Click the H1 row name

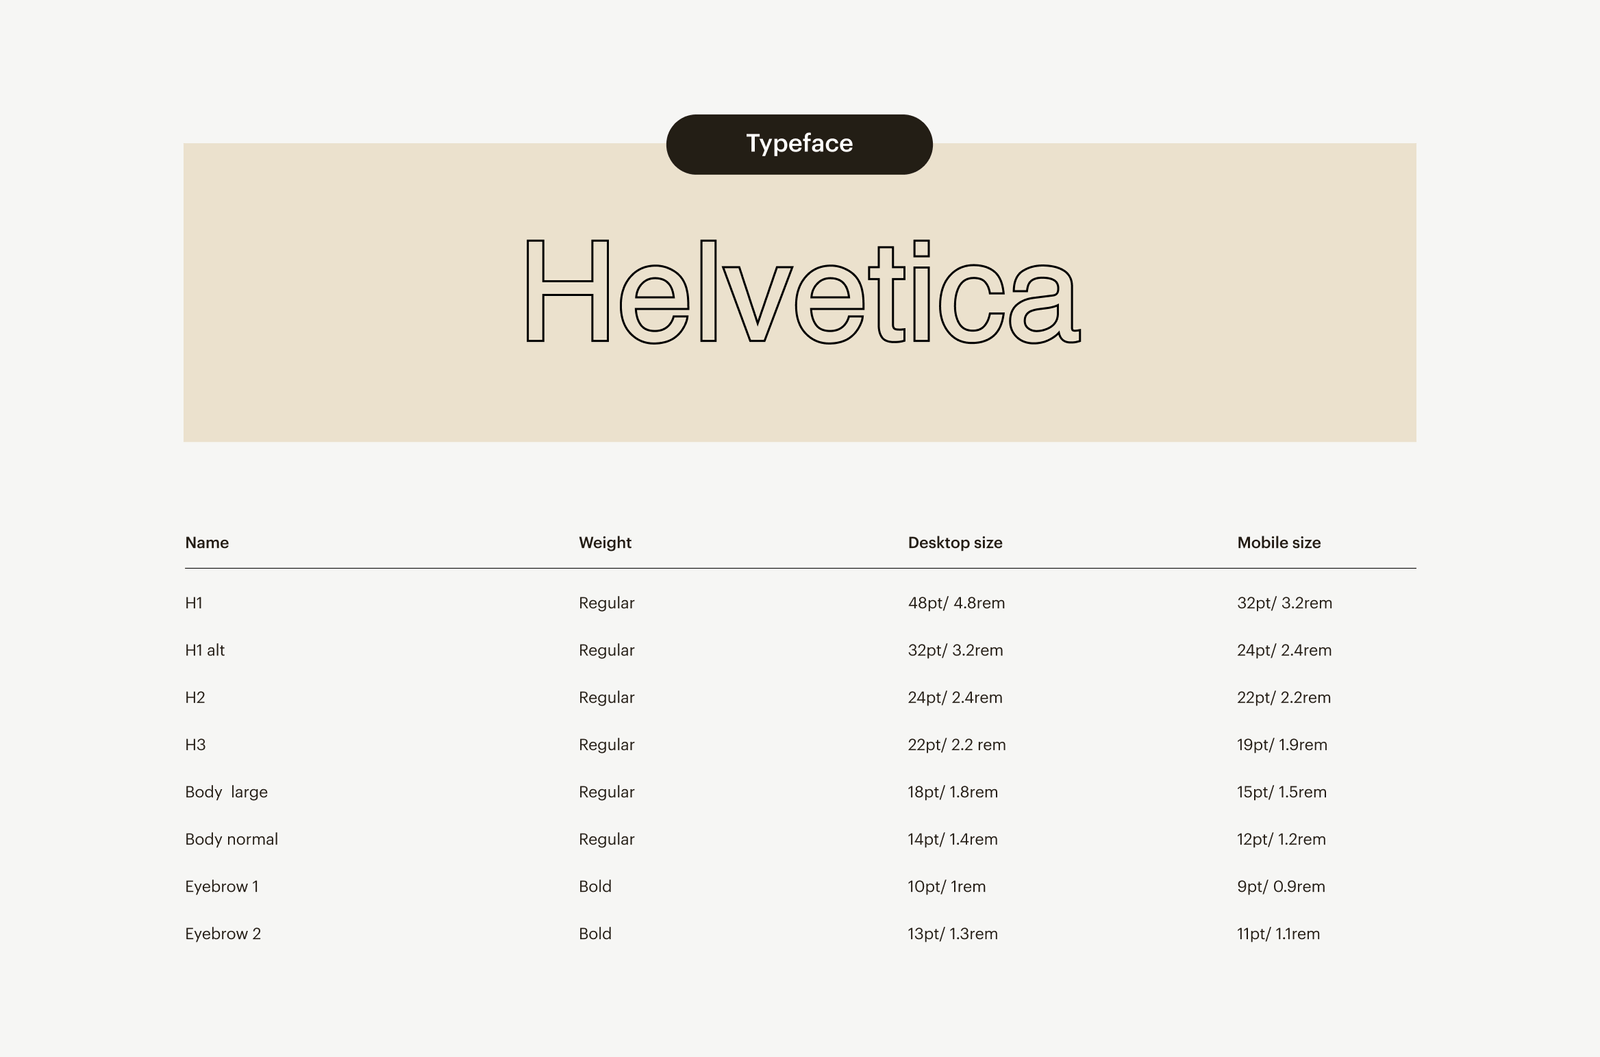[x=194, y=603]
